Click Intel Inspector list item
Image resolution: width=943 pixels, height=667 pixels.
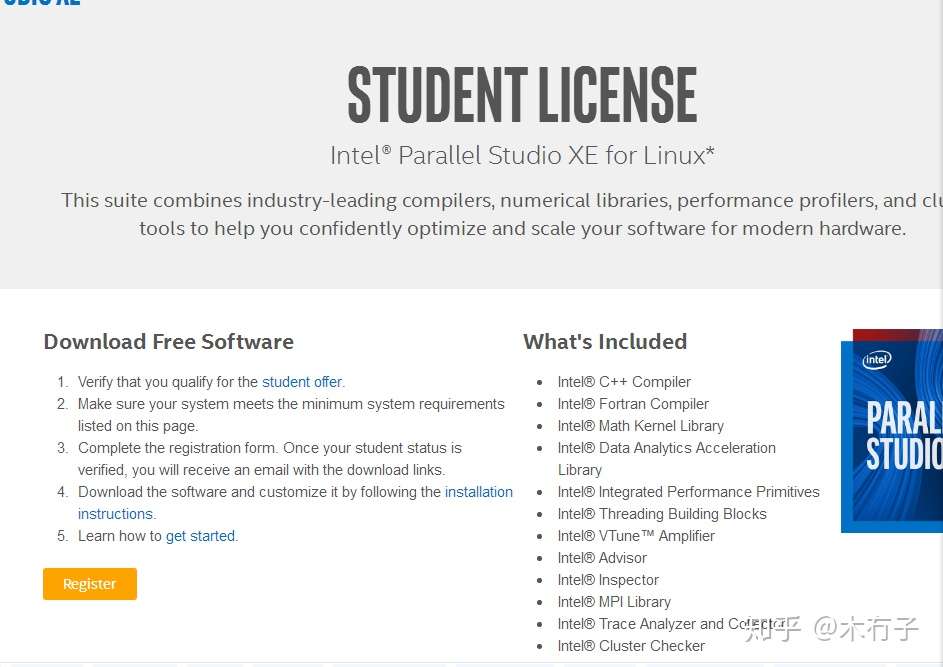pos(607,580)
